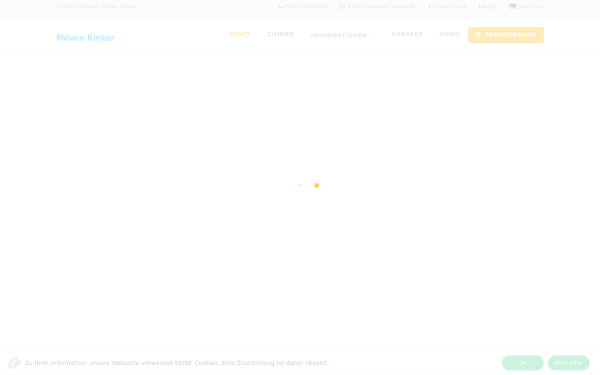Image resolution: width=600 pixels, height=375 pixels.
Task: Open the START menu item
Action: (240, 34)
